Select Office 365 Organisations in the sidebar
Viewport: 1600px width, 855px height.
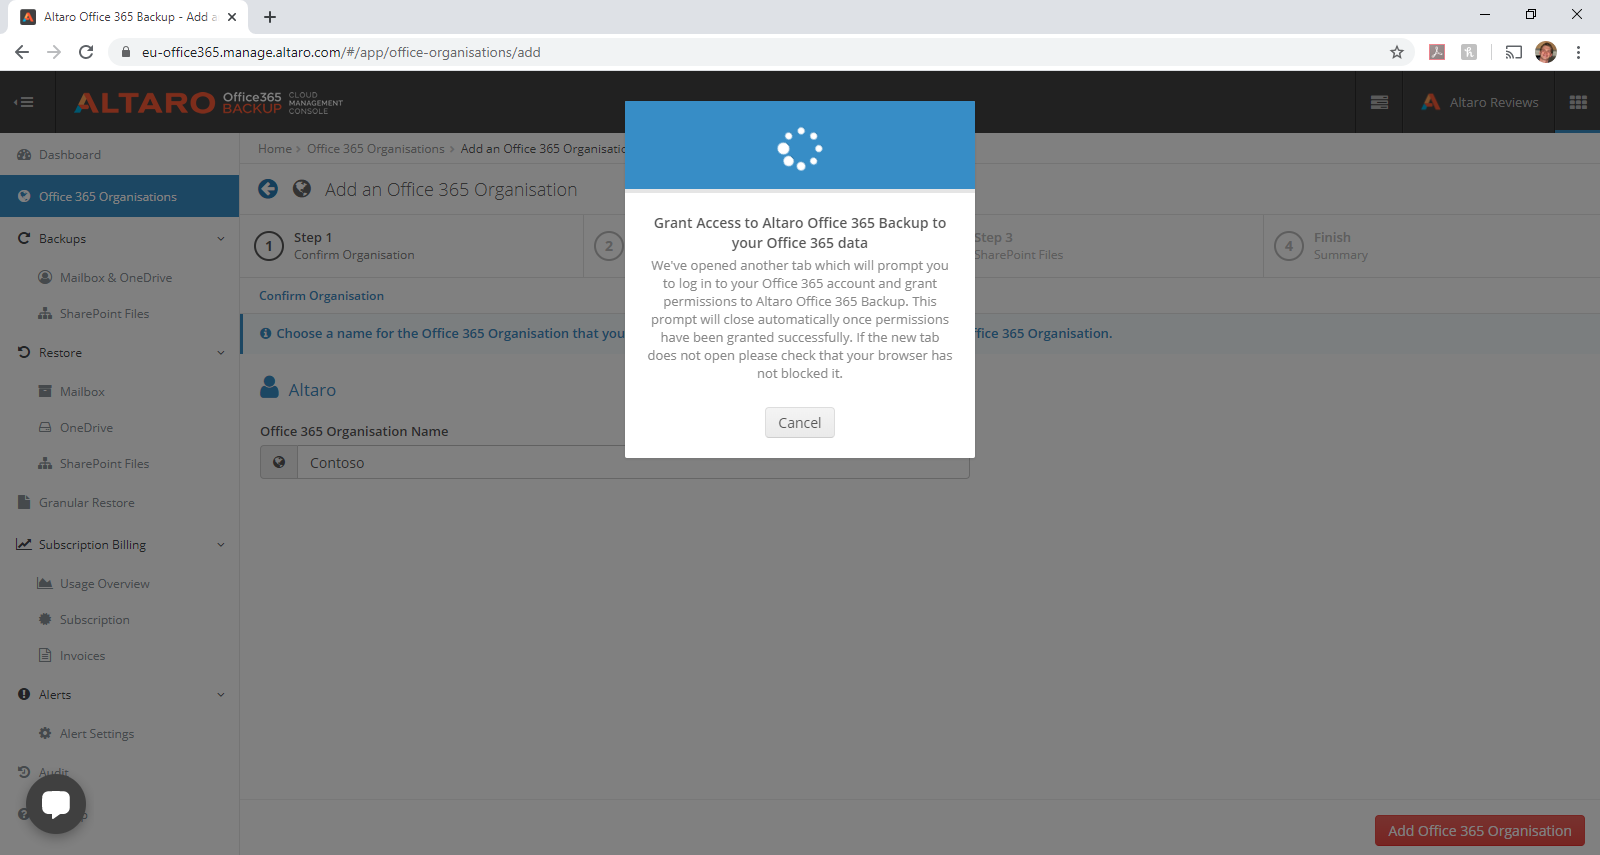pyautogui.click(x=119, y=196)
